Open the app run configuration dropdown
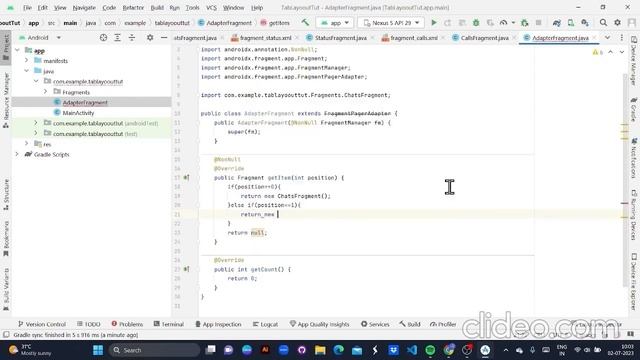This screenshot has width=640, height=360. pyautogui.click(x=335, y=23)
